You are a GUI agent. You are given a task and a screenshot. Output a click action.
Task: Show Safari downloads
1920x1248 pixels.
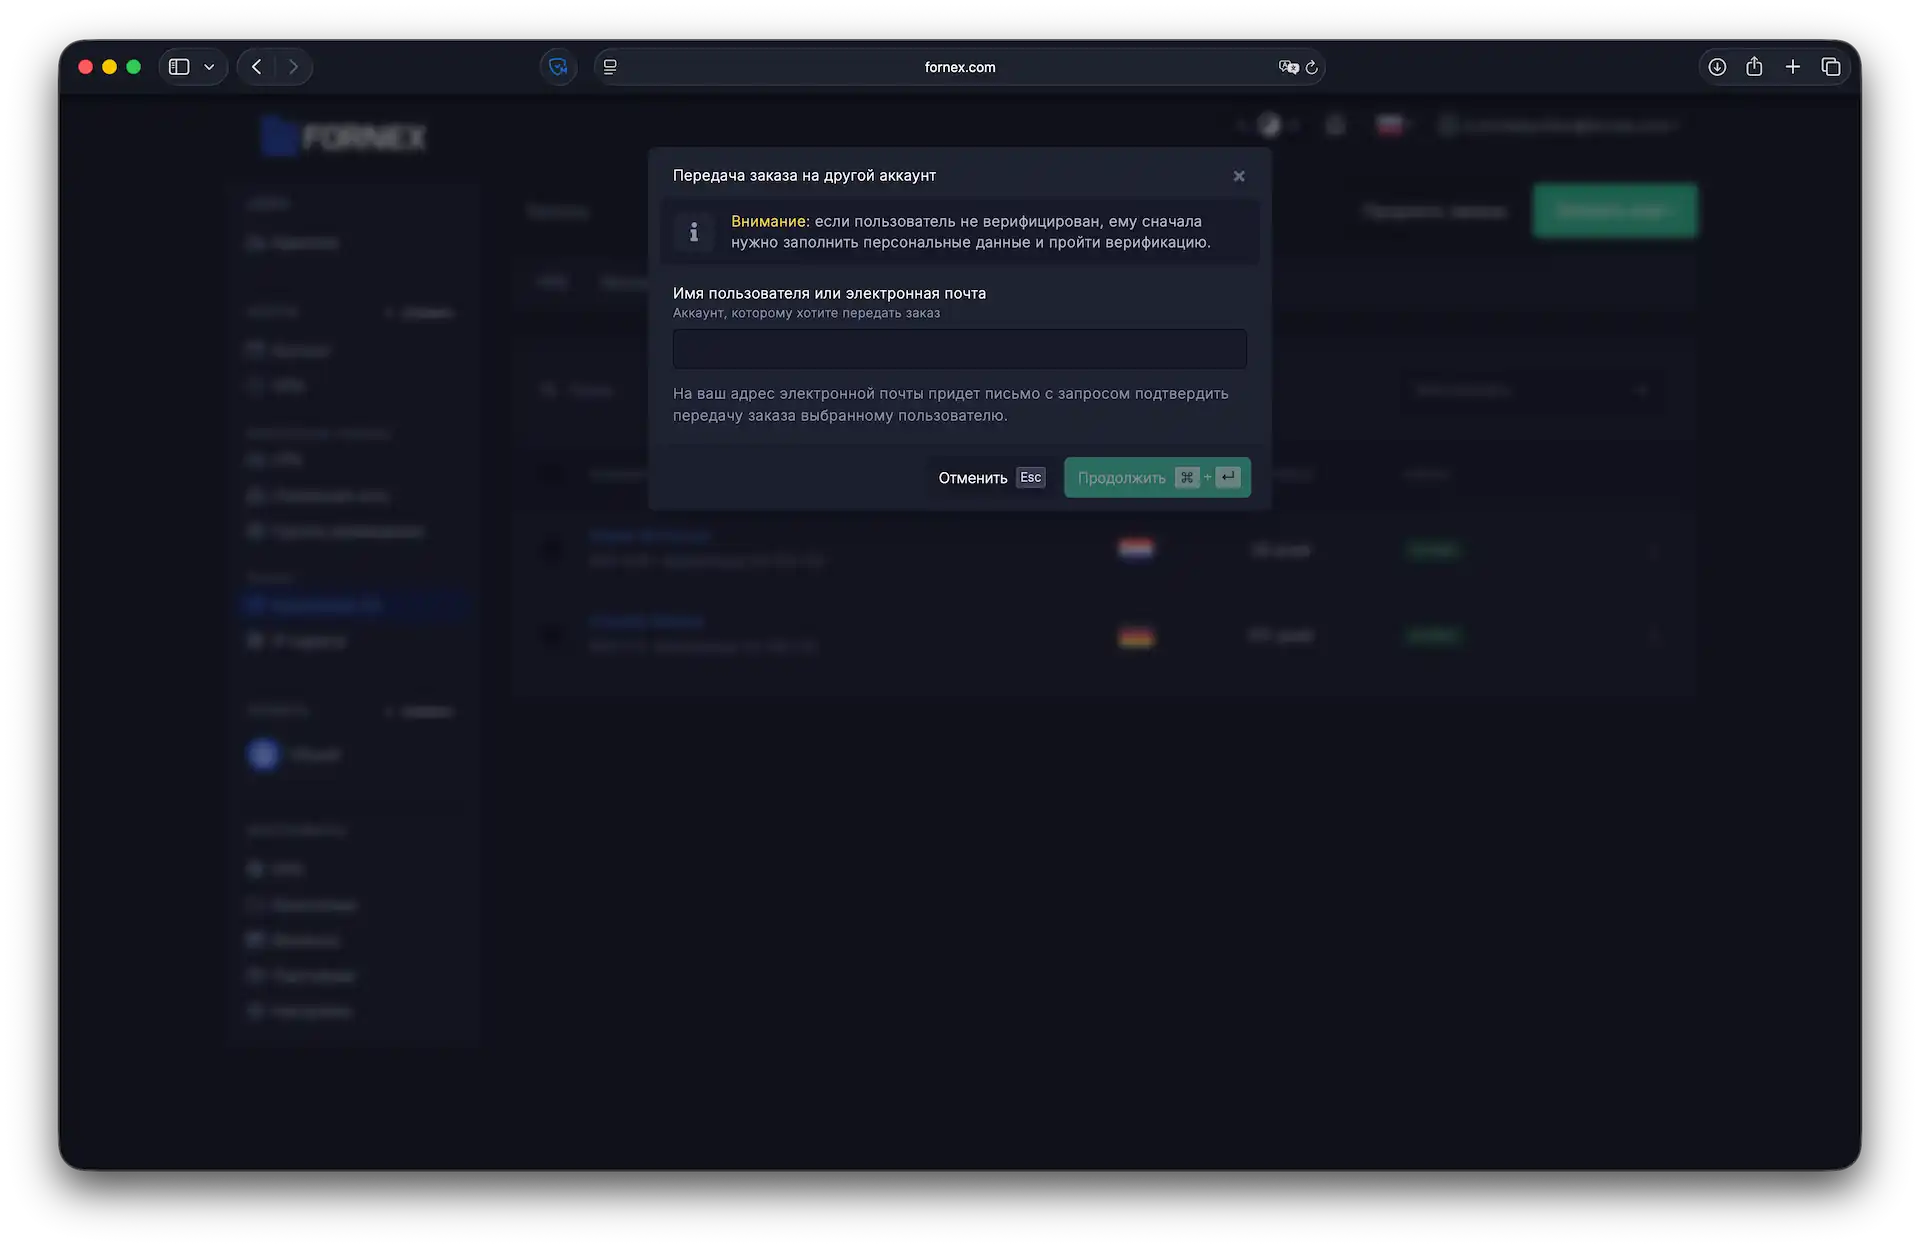click(1717, 67)
